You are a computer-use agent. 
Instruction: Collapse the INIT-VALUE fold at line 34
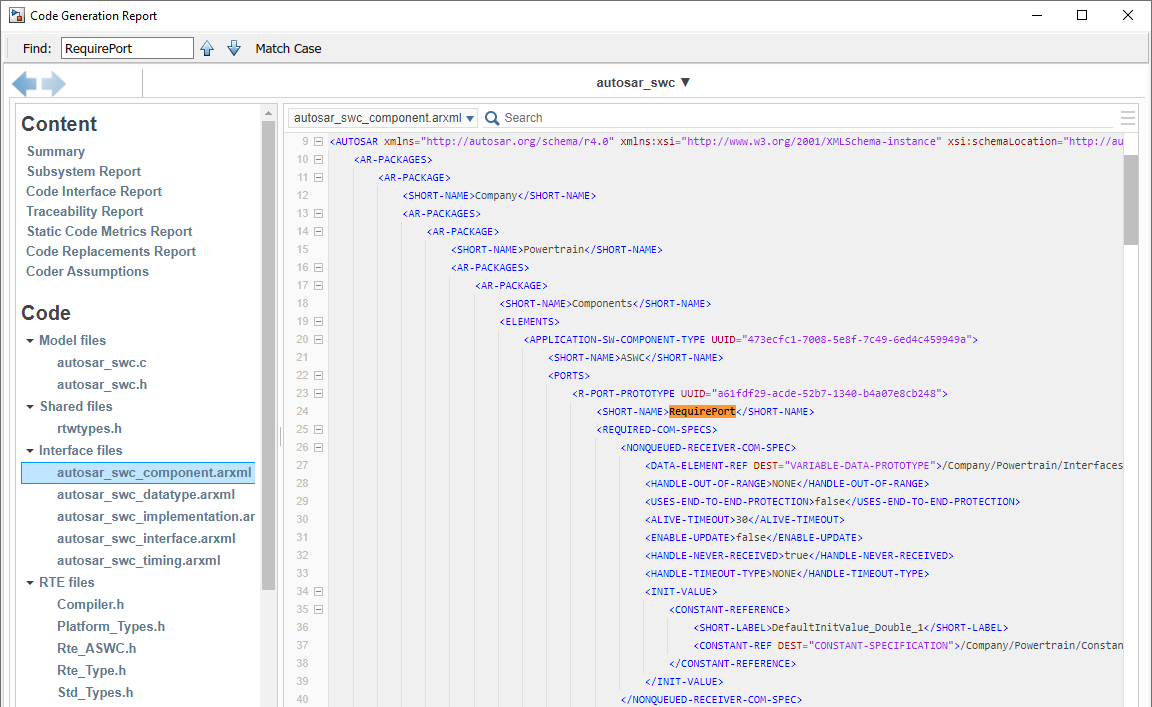click(318, 592)
